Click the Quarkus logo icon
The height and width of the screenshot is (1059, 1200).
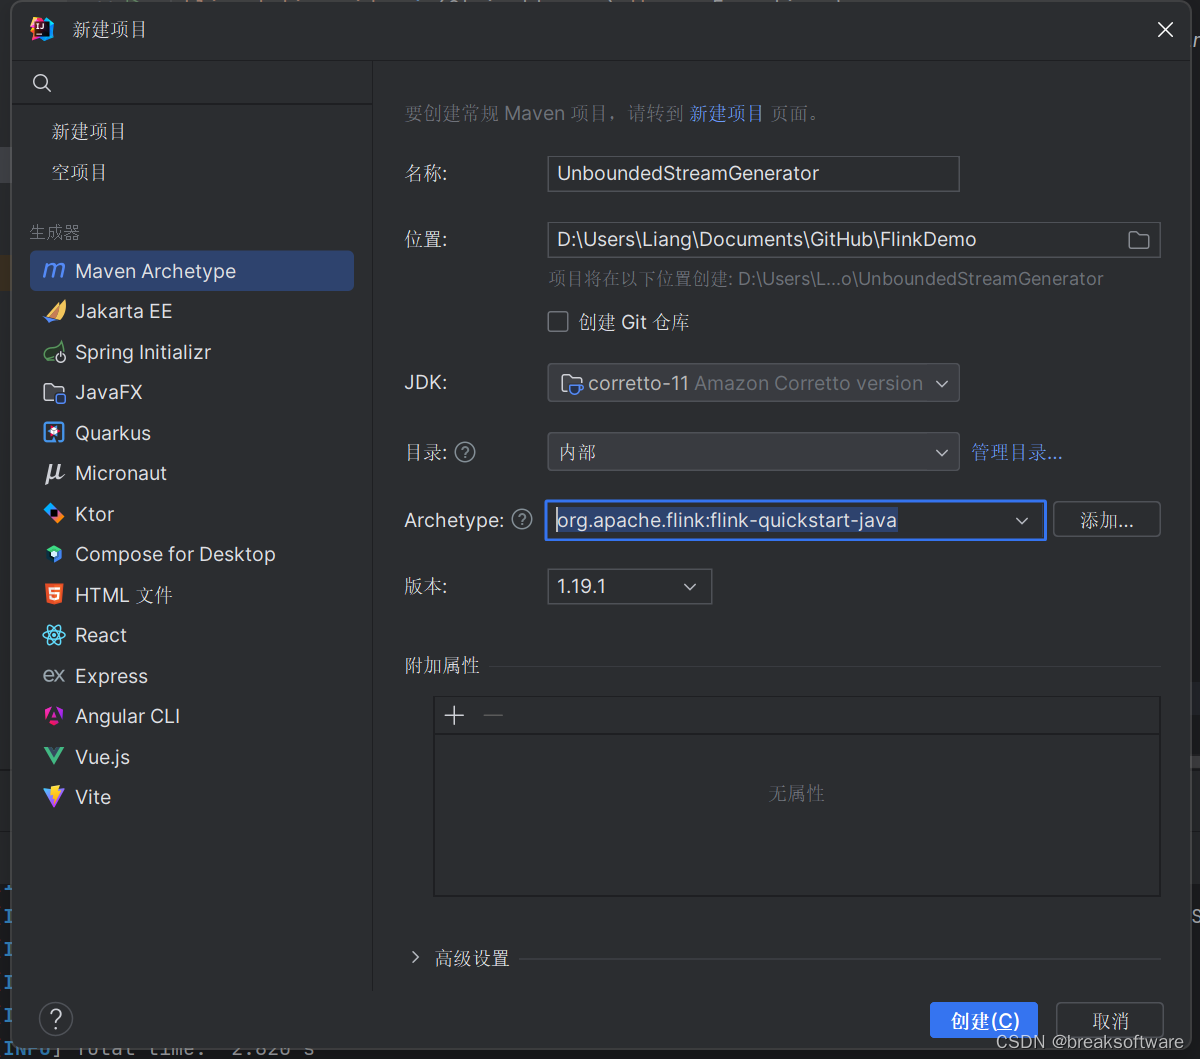54,433
